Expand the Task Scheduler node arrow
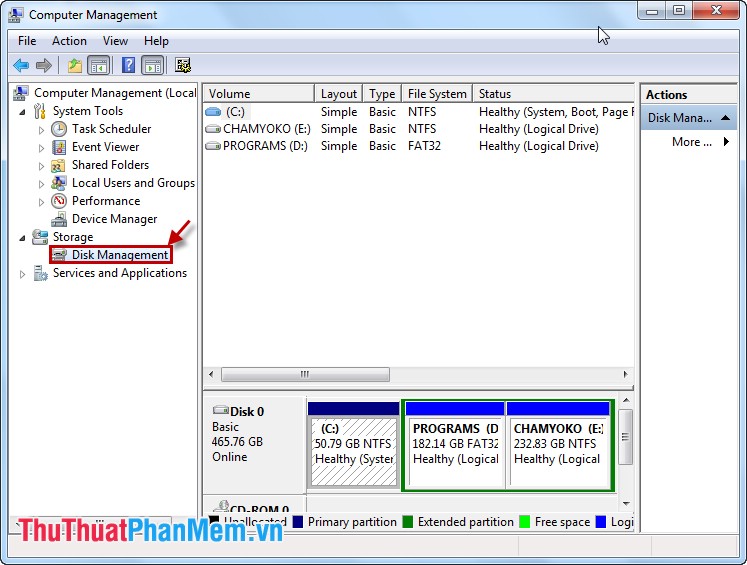The width and height of the screenshot is (747, 565). point(41,130)
